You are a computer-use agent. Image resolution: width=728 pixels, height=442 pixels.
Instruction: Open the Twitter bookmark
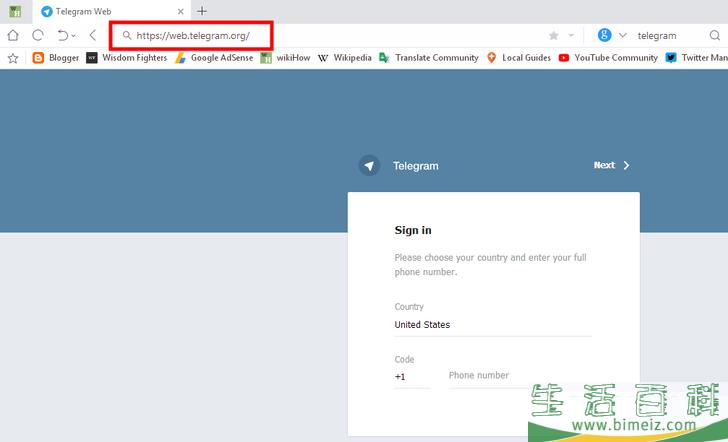coord(696,58)
